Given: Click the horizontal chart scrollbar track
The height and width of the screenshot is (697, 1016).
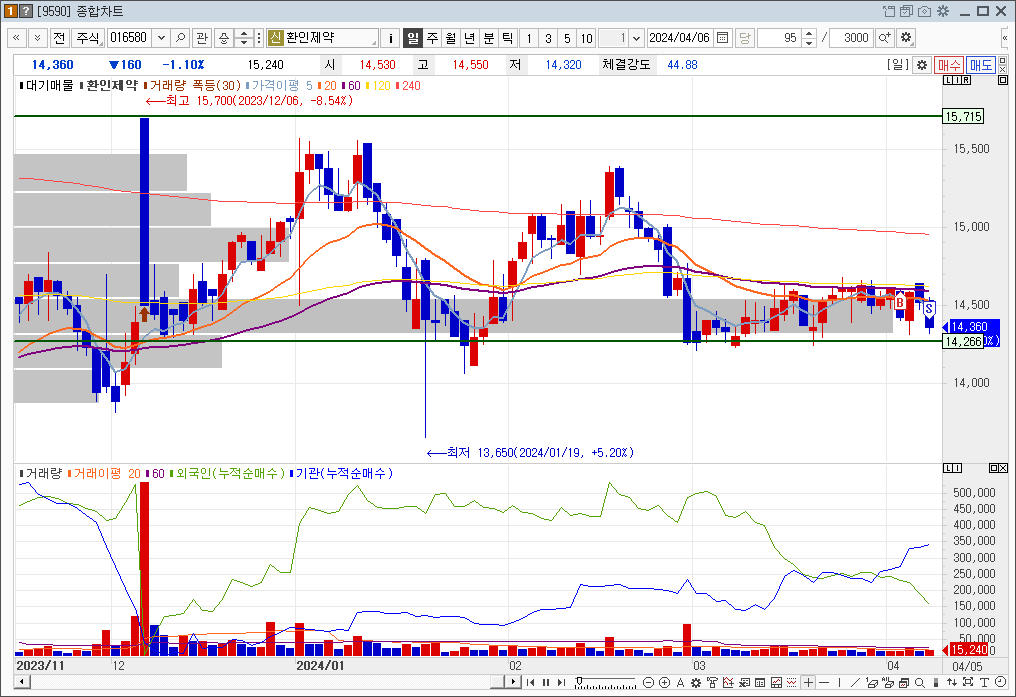Looking at the screenshot, I should point(259,681).
